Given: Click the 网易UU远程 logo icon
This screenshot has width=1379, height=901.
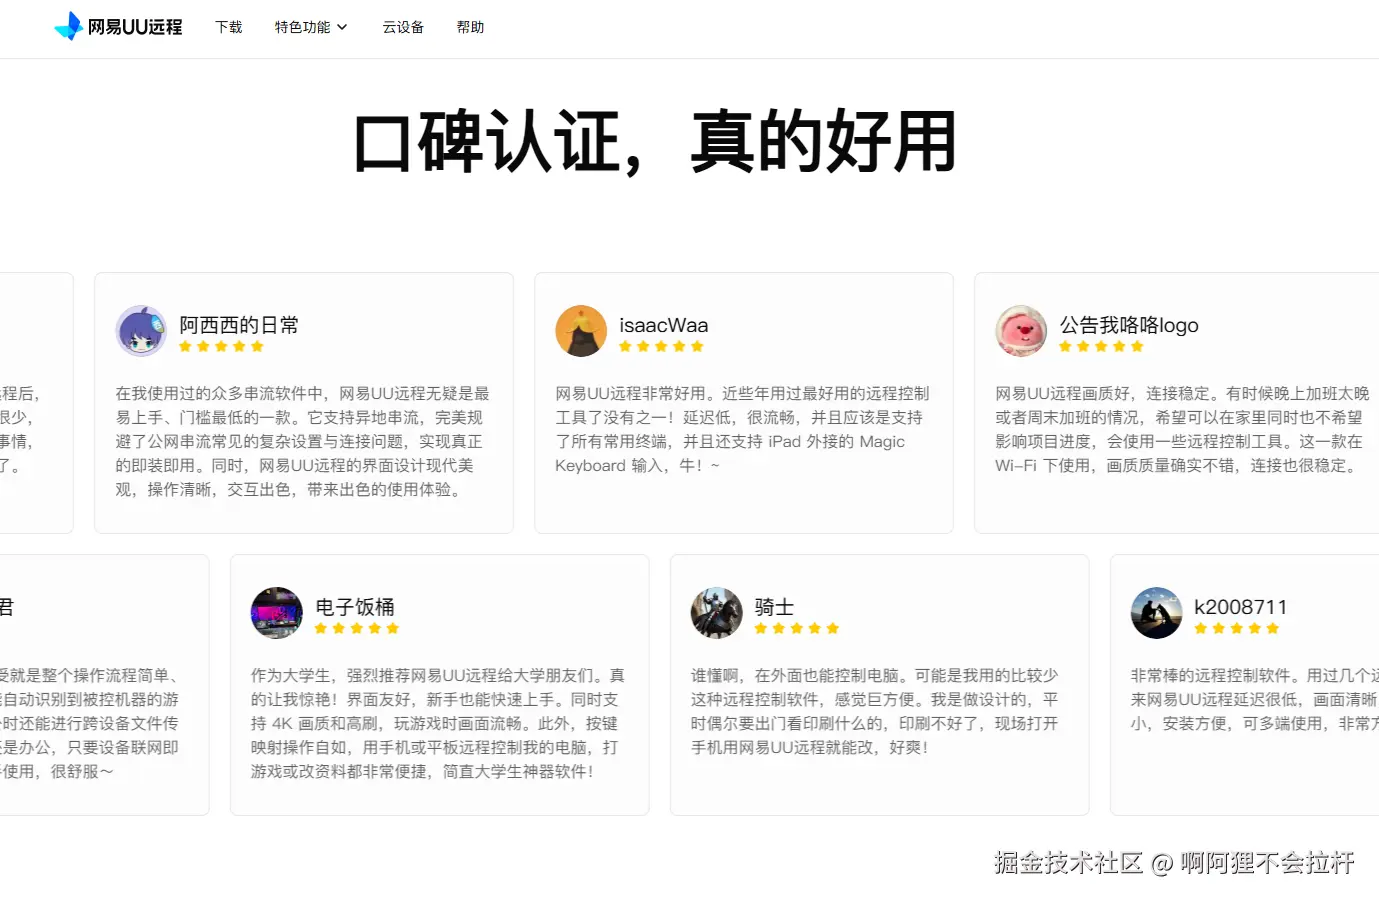Looking at the screenshot, I should click(69, 26).
